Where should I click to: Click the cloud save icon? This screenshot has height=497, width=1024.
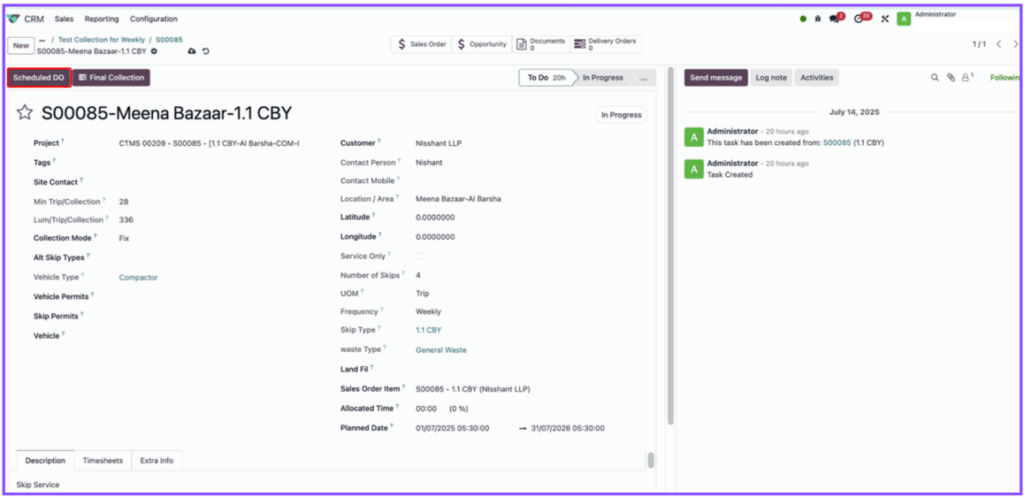pyautogui.click(x=192, y=51)
